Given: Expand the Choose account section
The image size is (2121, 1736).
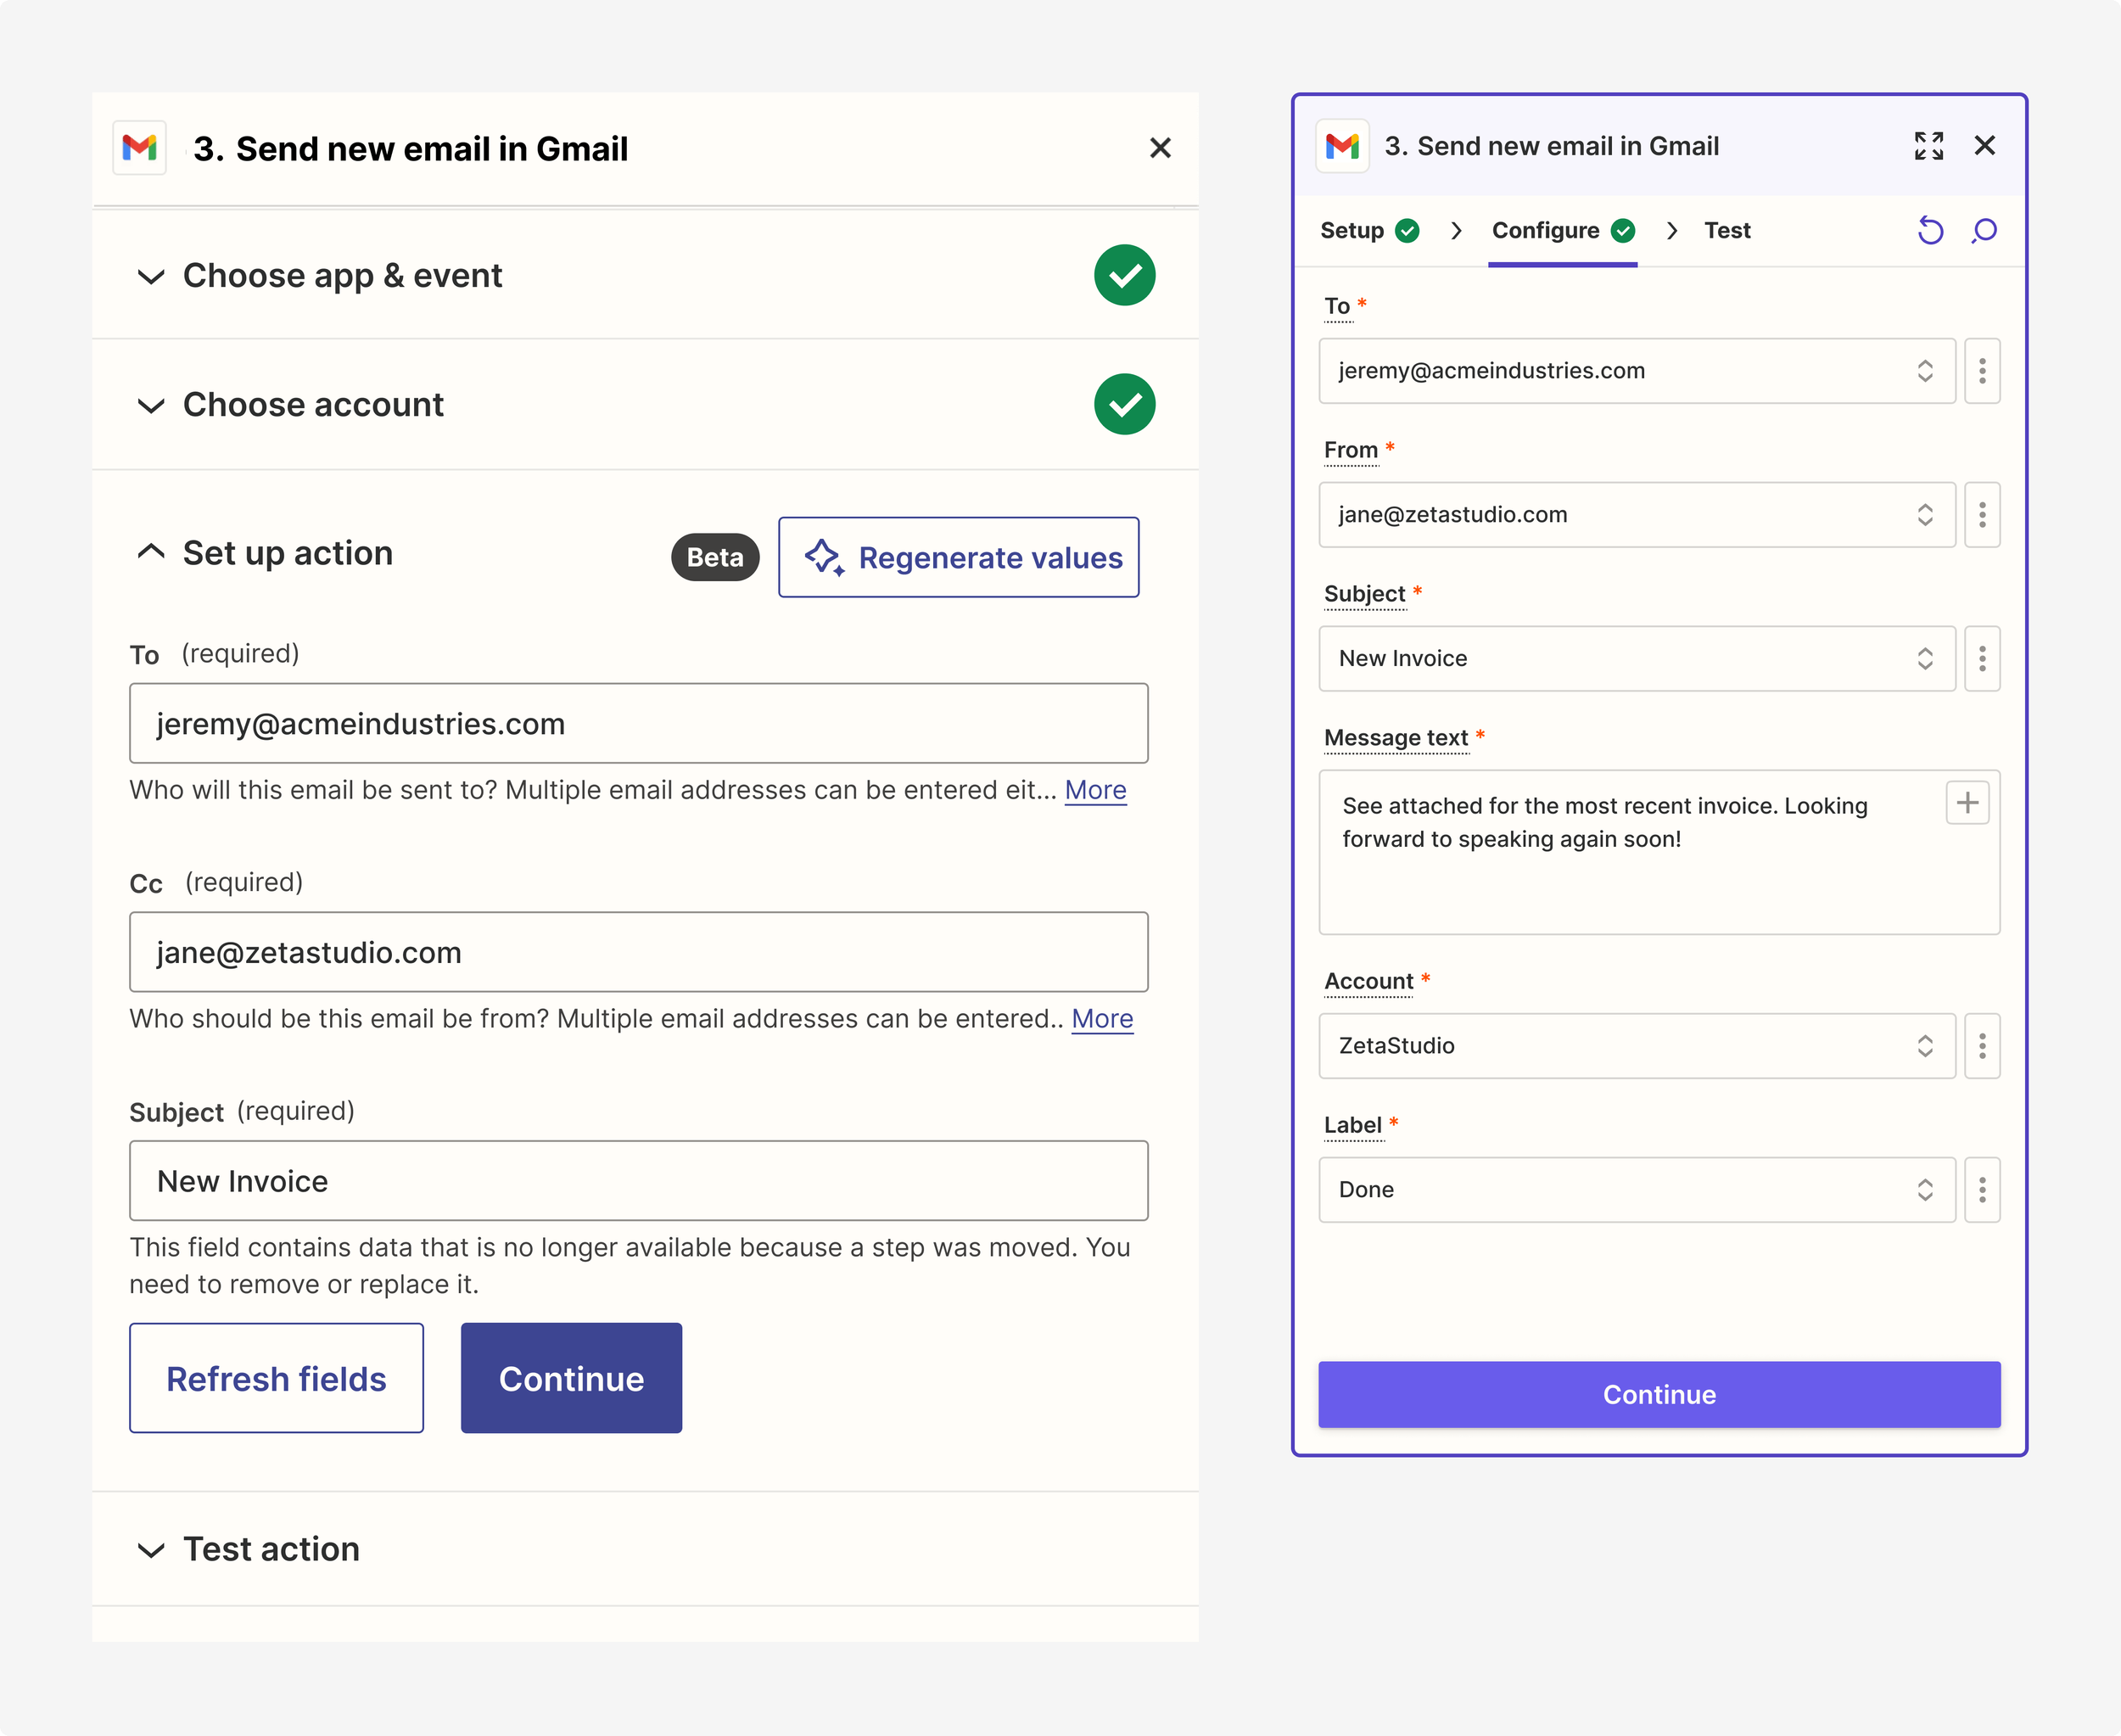Looking at the screenshot, I should coord(151,405).
